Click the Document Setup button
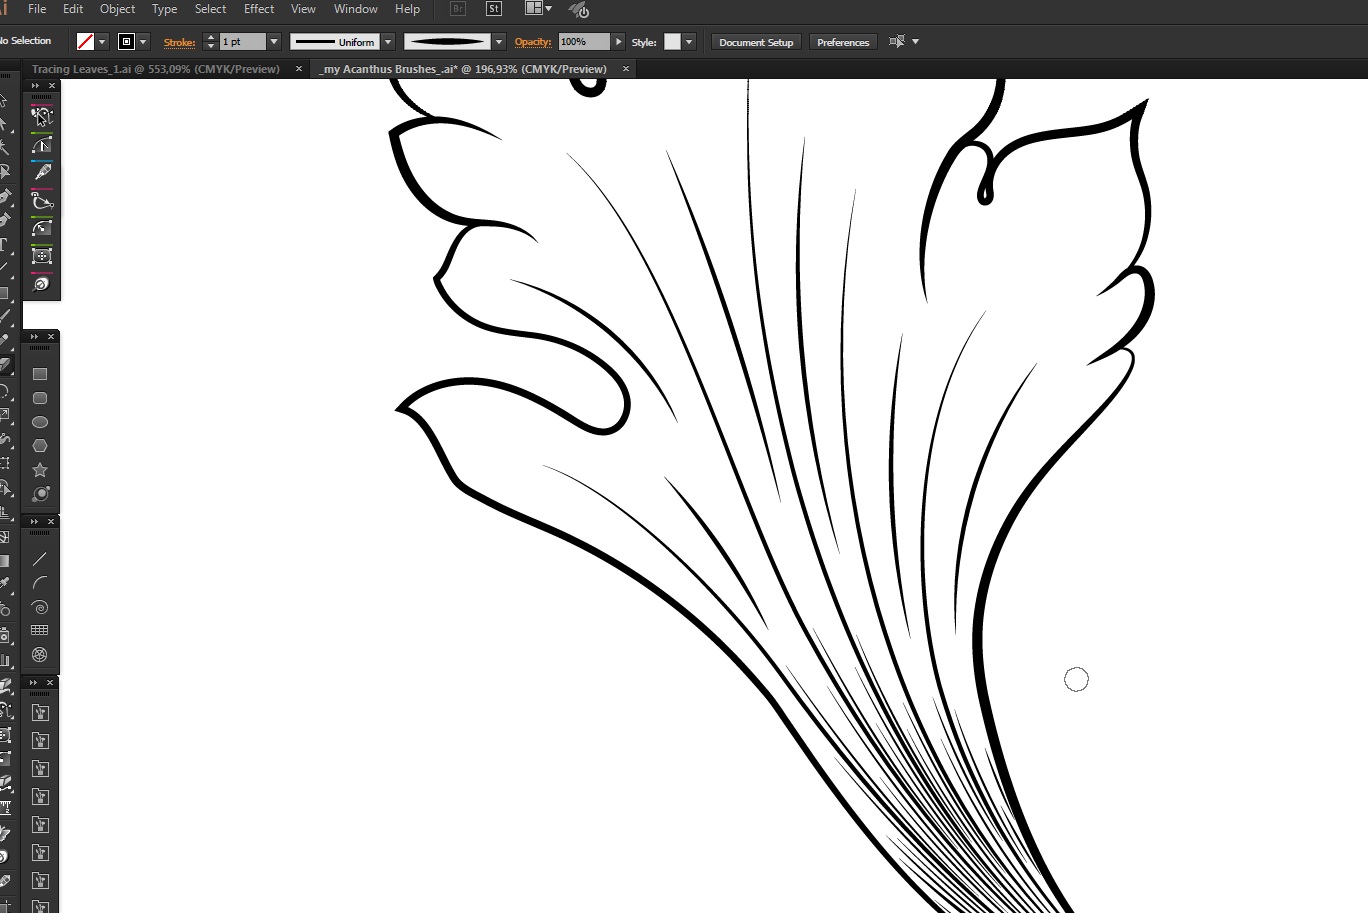Viewport: 1368px width, 913px height. click(x=755, y=42)
